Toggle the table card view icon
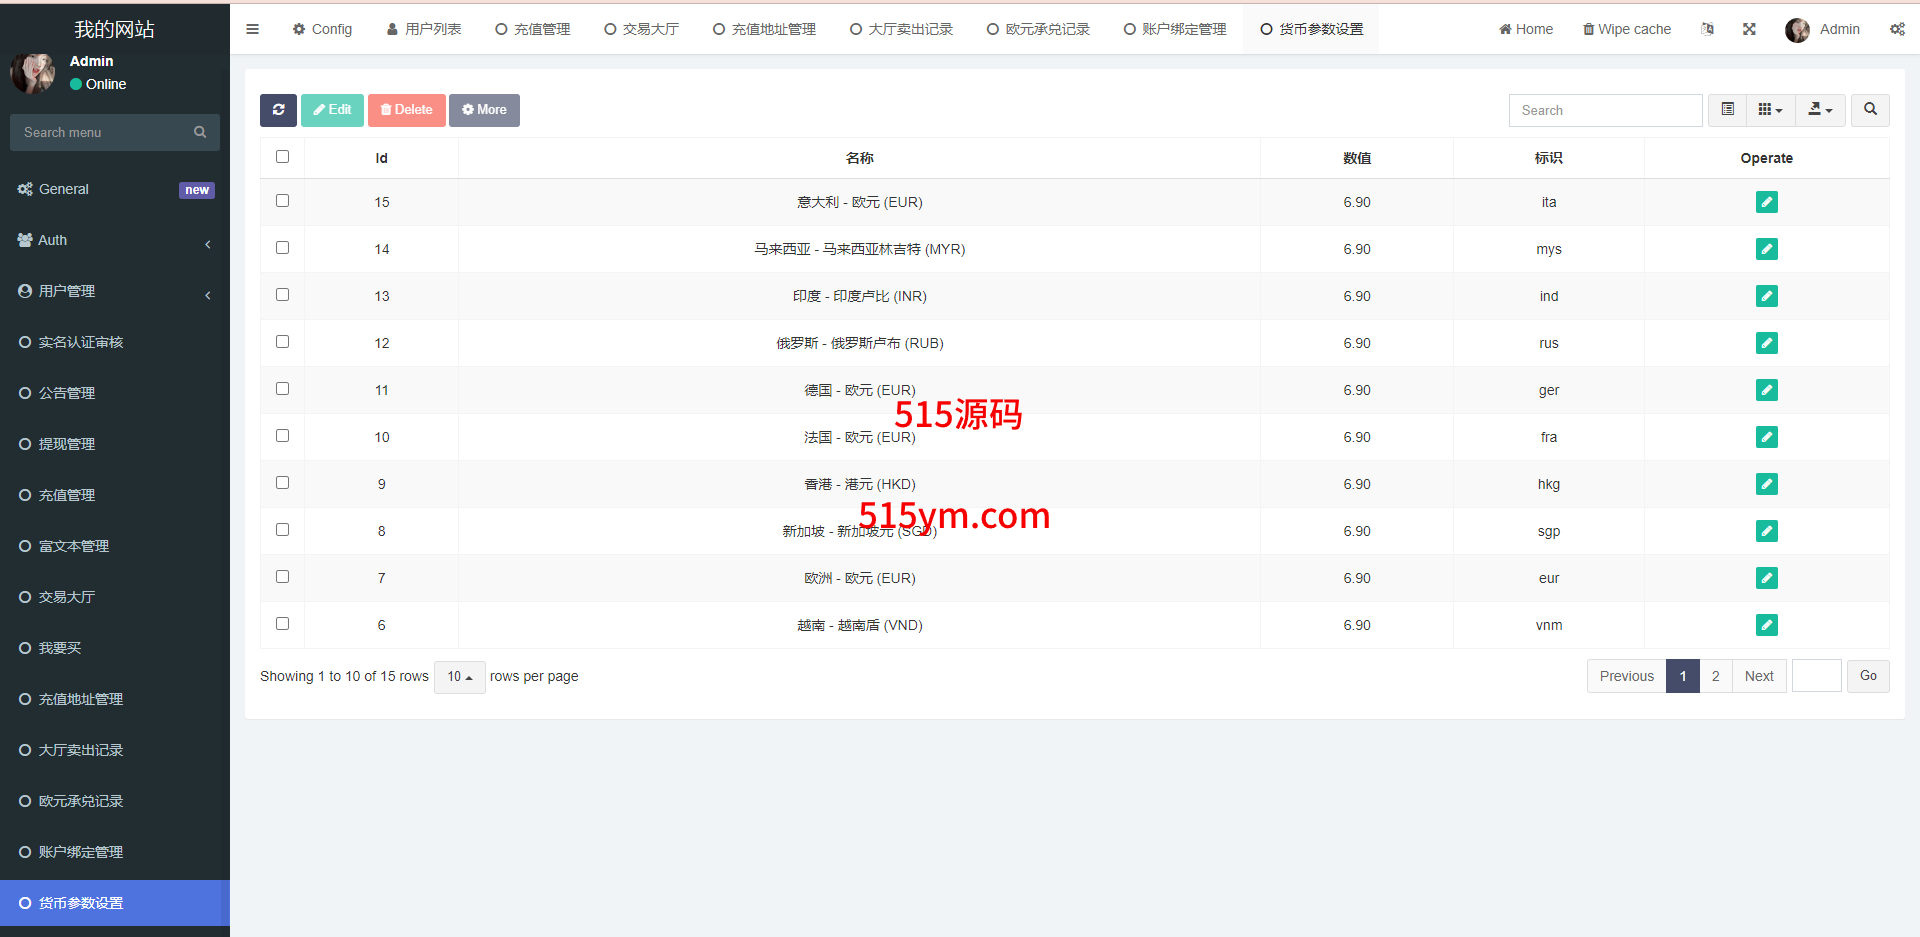 (x=1727, y=110)
